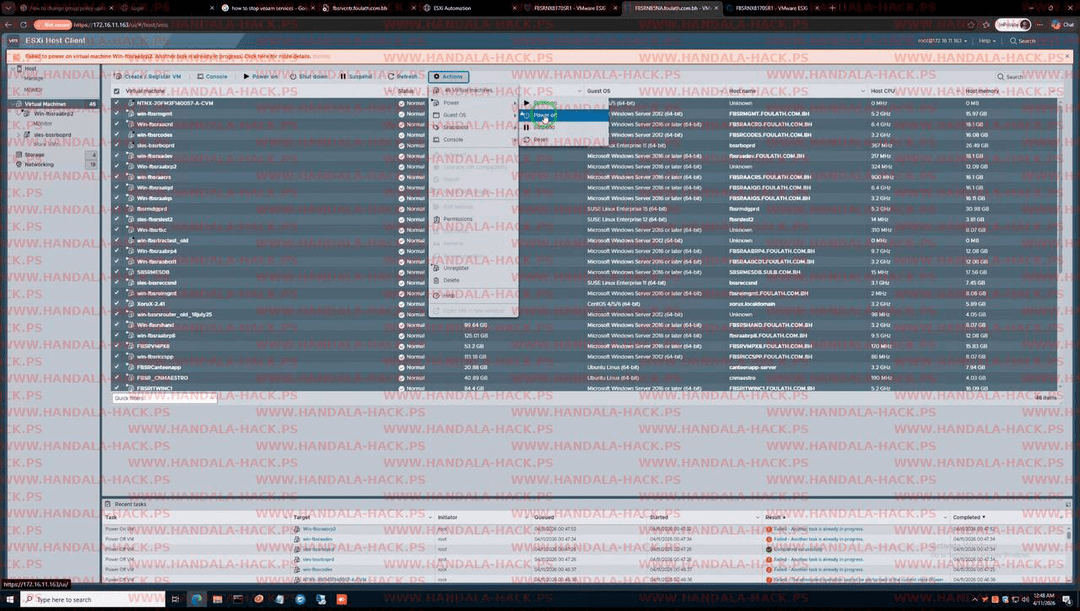
Task: Open Help from the Actions menu
Action: 474,296
